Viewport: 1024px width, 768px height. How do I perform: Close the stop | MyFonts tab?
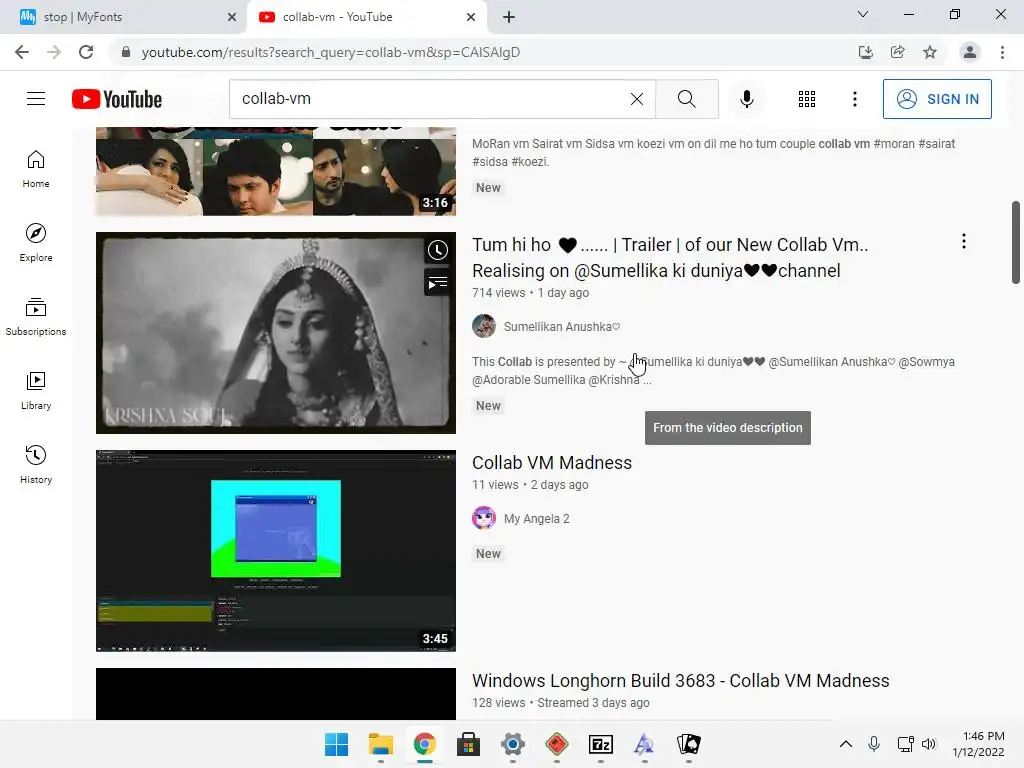(232, 17)
